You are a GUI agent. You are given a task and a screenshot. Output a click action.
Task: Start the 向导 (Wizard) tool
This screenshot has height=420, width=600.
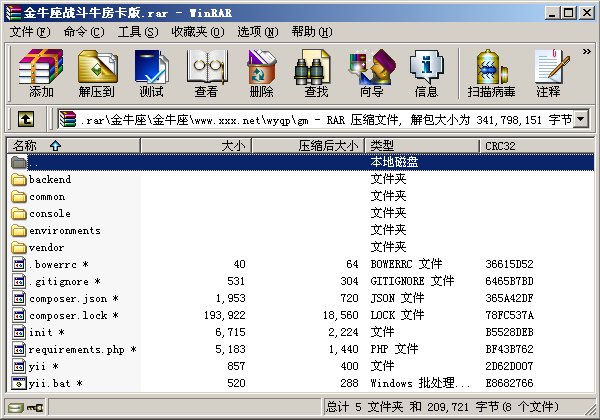(x=371, y=74)
